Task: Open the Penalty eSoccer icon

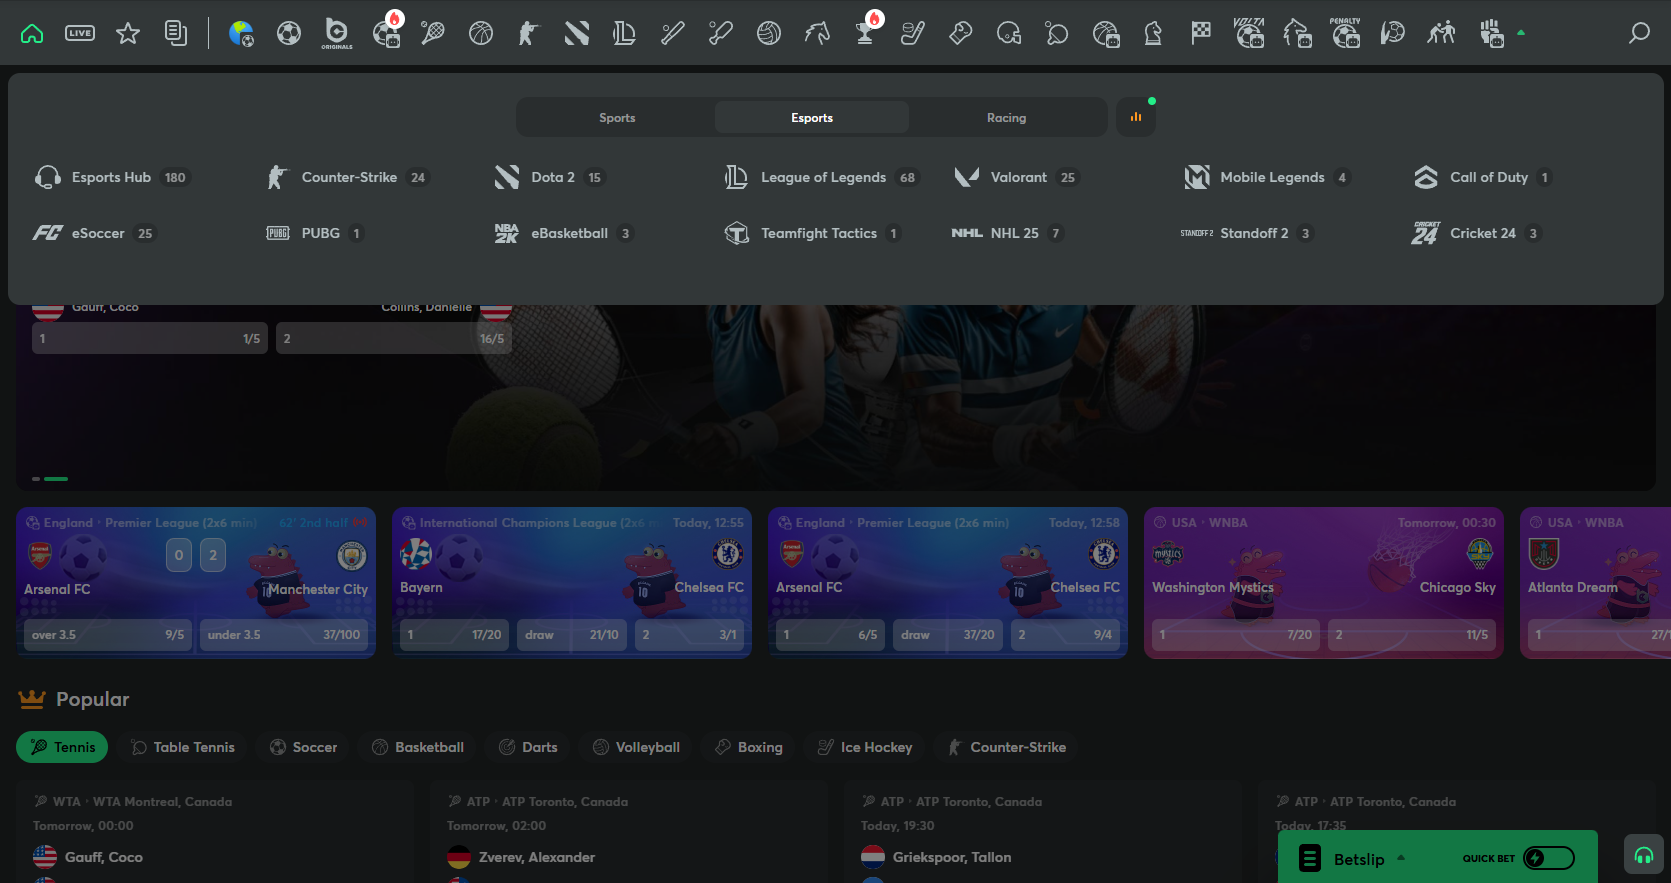Action: point(1345,33)
